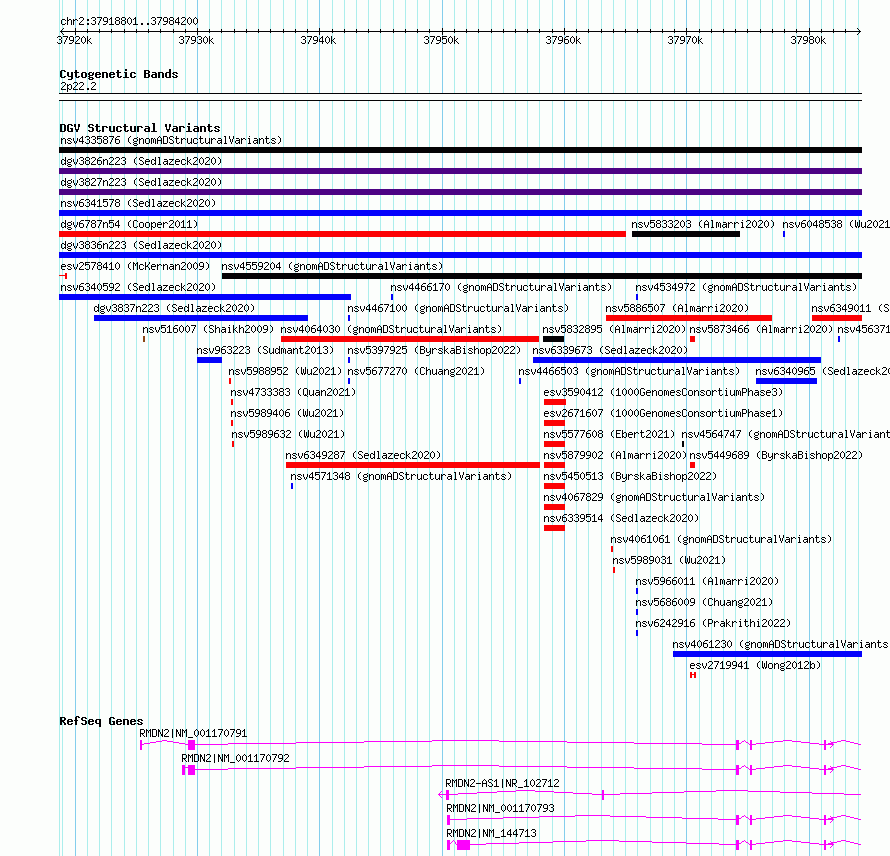The height and width of the screenshot is (856, 890).
Task: Select the blue bar under nsv6339673
Action: [x=677, y=360]
